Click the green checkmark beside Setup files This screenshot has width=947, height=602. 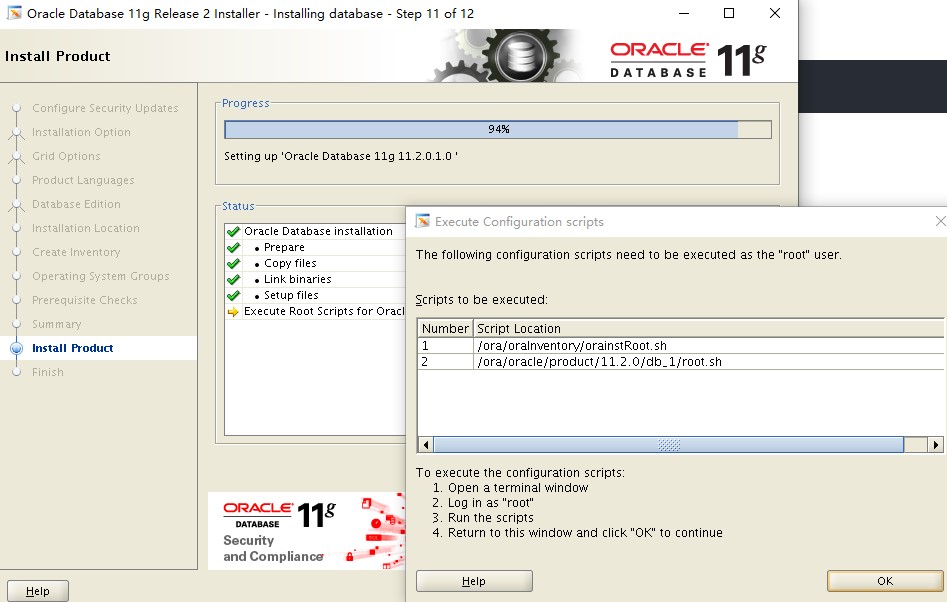click(x=233, y=295)
